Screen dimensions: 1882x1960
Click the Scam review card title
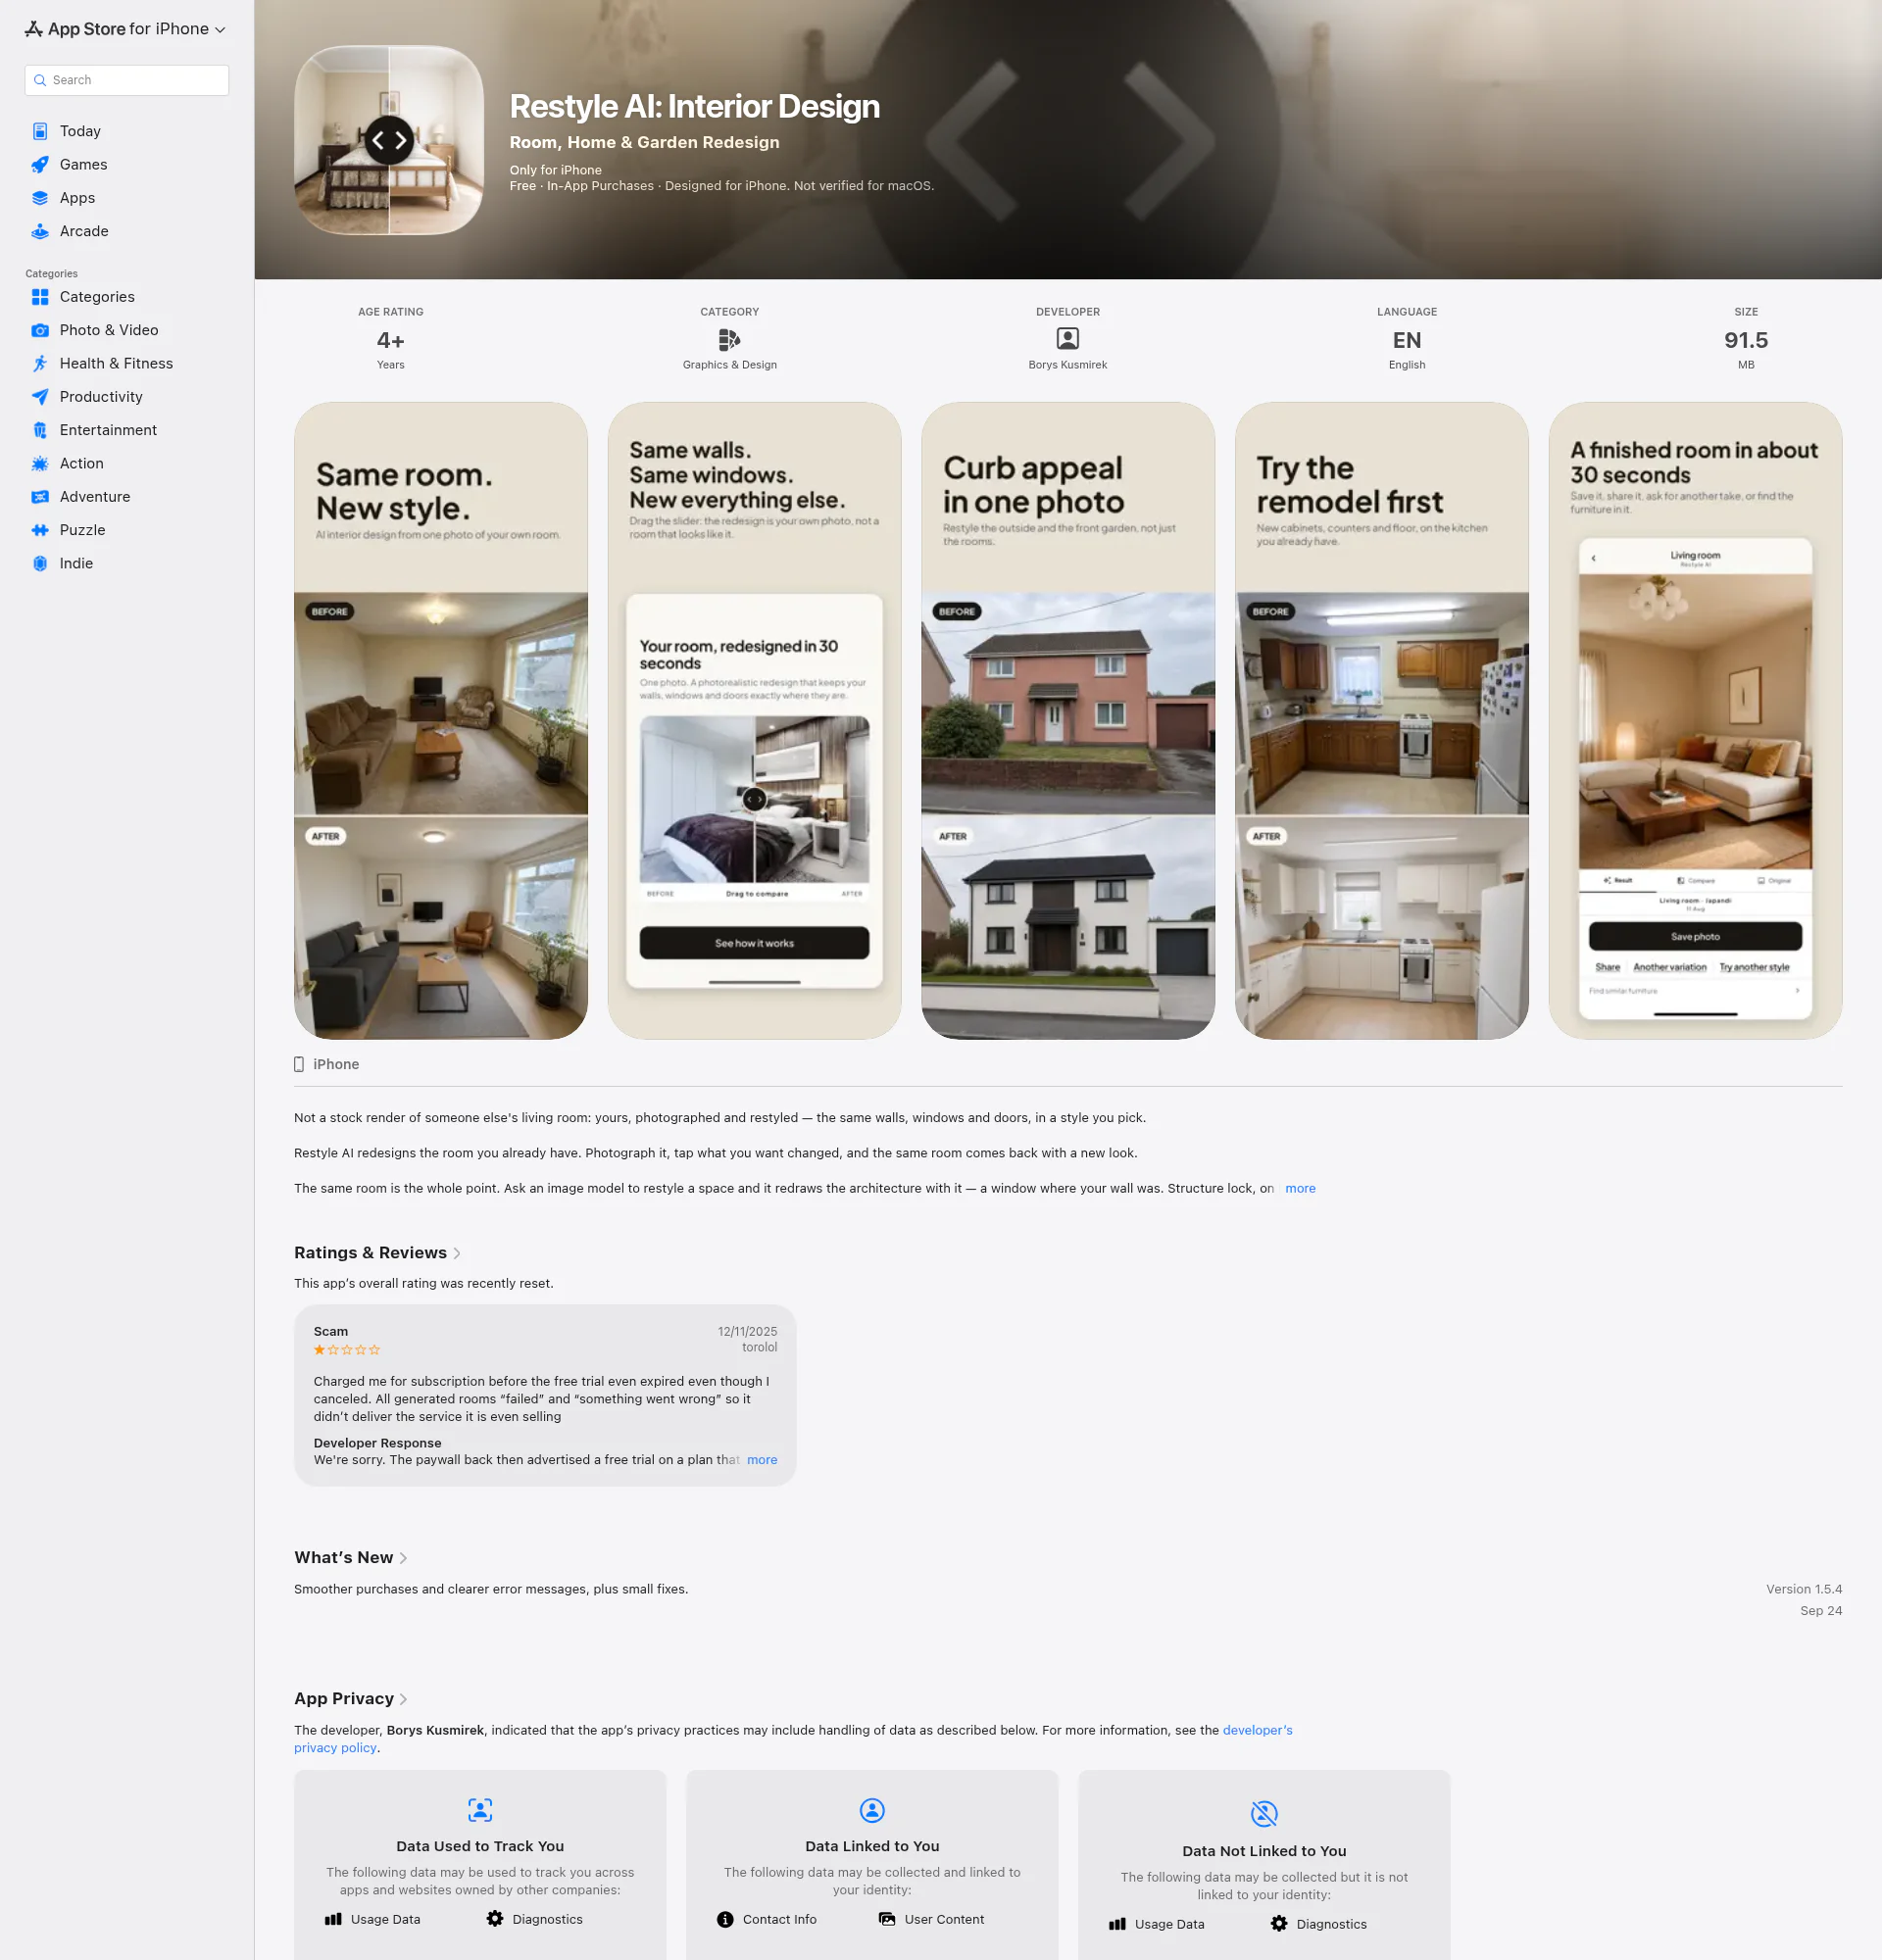pyautogui.click(x=331, y=1331)
